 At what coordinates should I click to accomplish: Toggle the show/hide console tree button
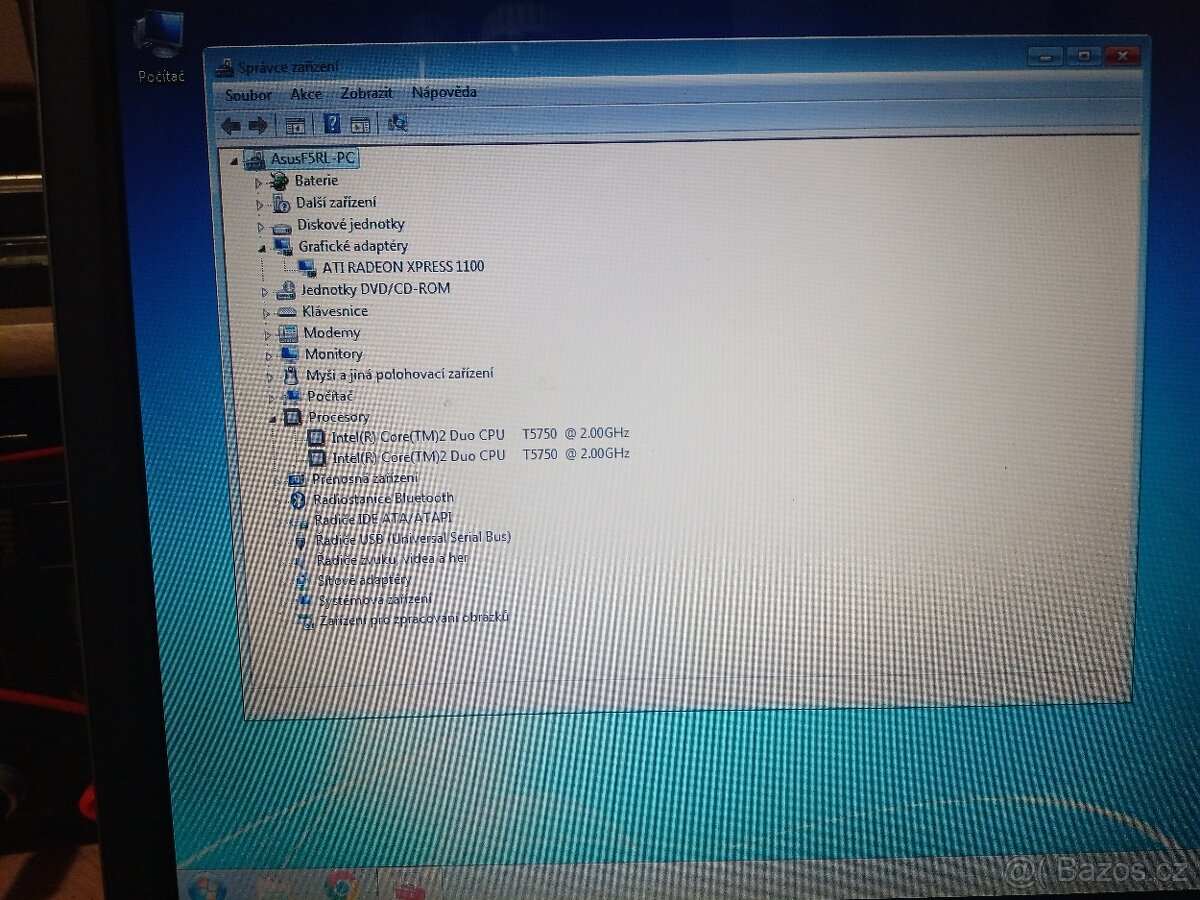coord(295,125)
